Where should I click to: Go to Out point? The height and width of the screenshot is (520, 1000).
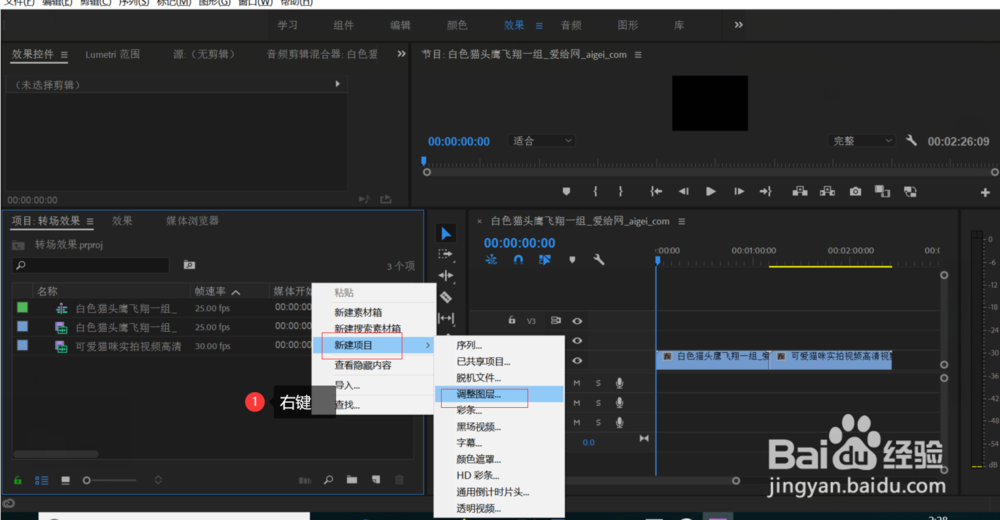pos(765,191)
